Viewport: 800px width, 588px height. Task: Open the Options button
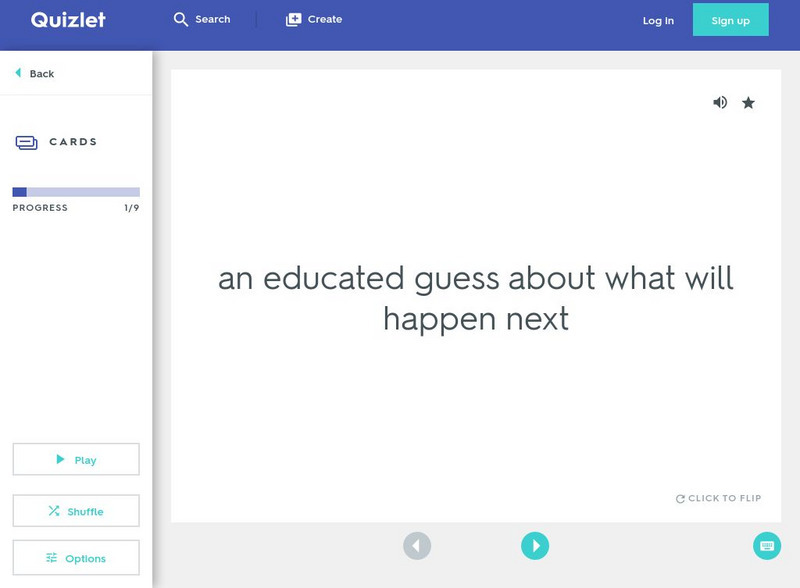tap(76, 558)
